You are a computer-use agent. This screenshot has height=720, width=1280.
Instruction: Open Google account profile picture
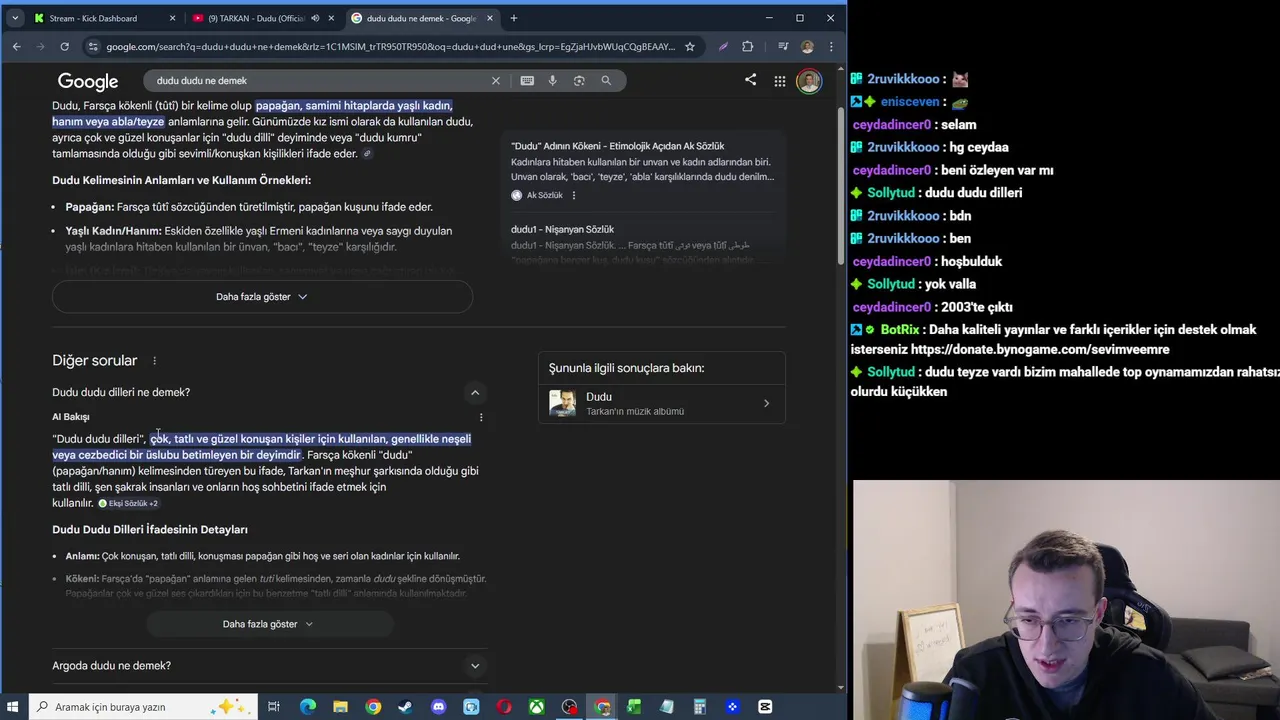[x=809, y=81]
